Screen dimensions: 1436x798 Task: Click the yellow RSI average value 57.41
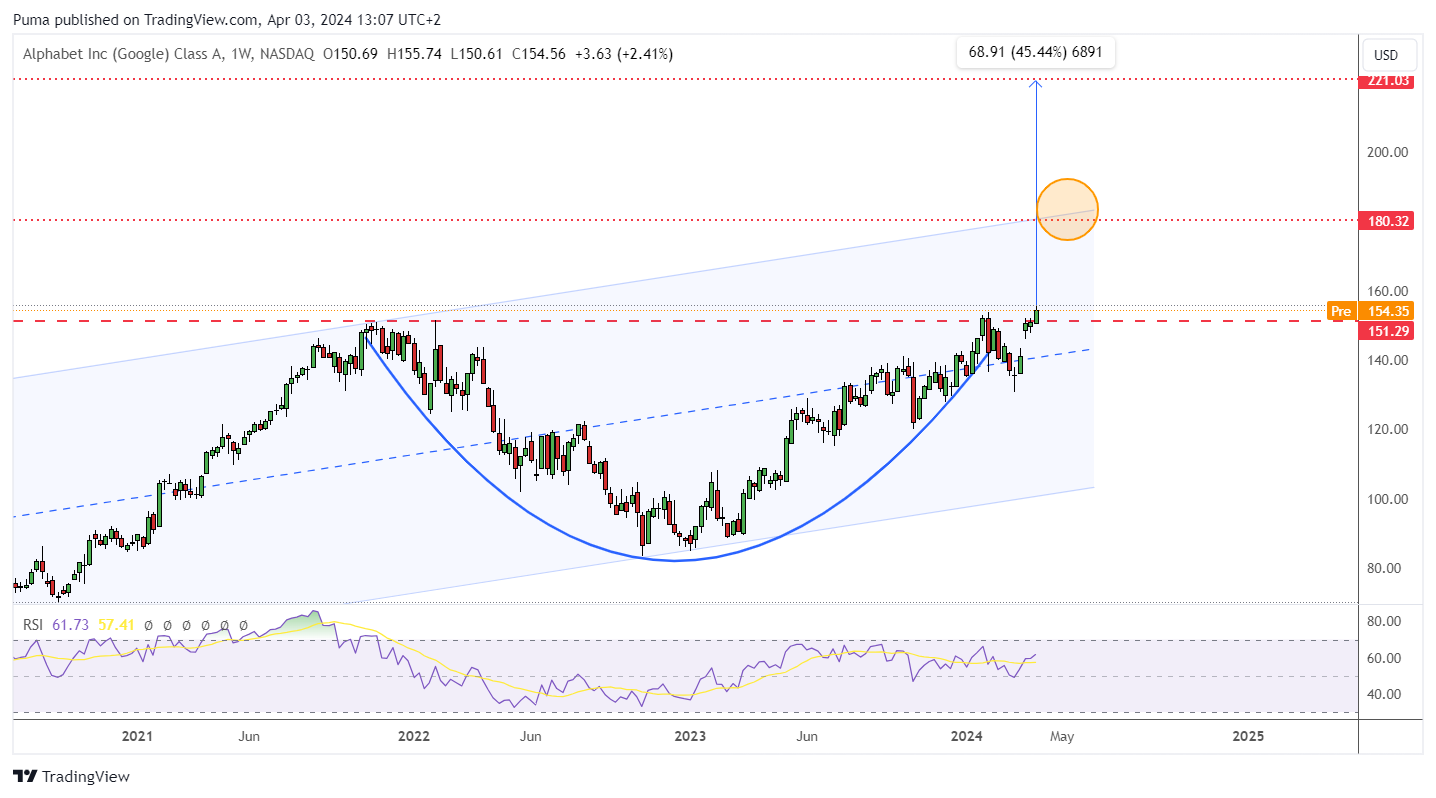pyautogui.click(x=115, y=625)
